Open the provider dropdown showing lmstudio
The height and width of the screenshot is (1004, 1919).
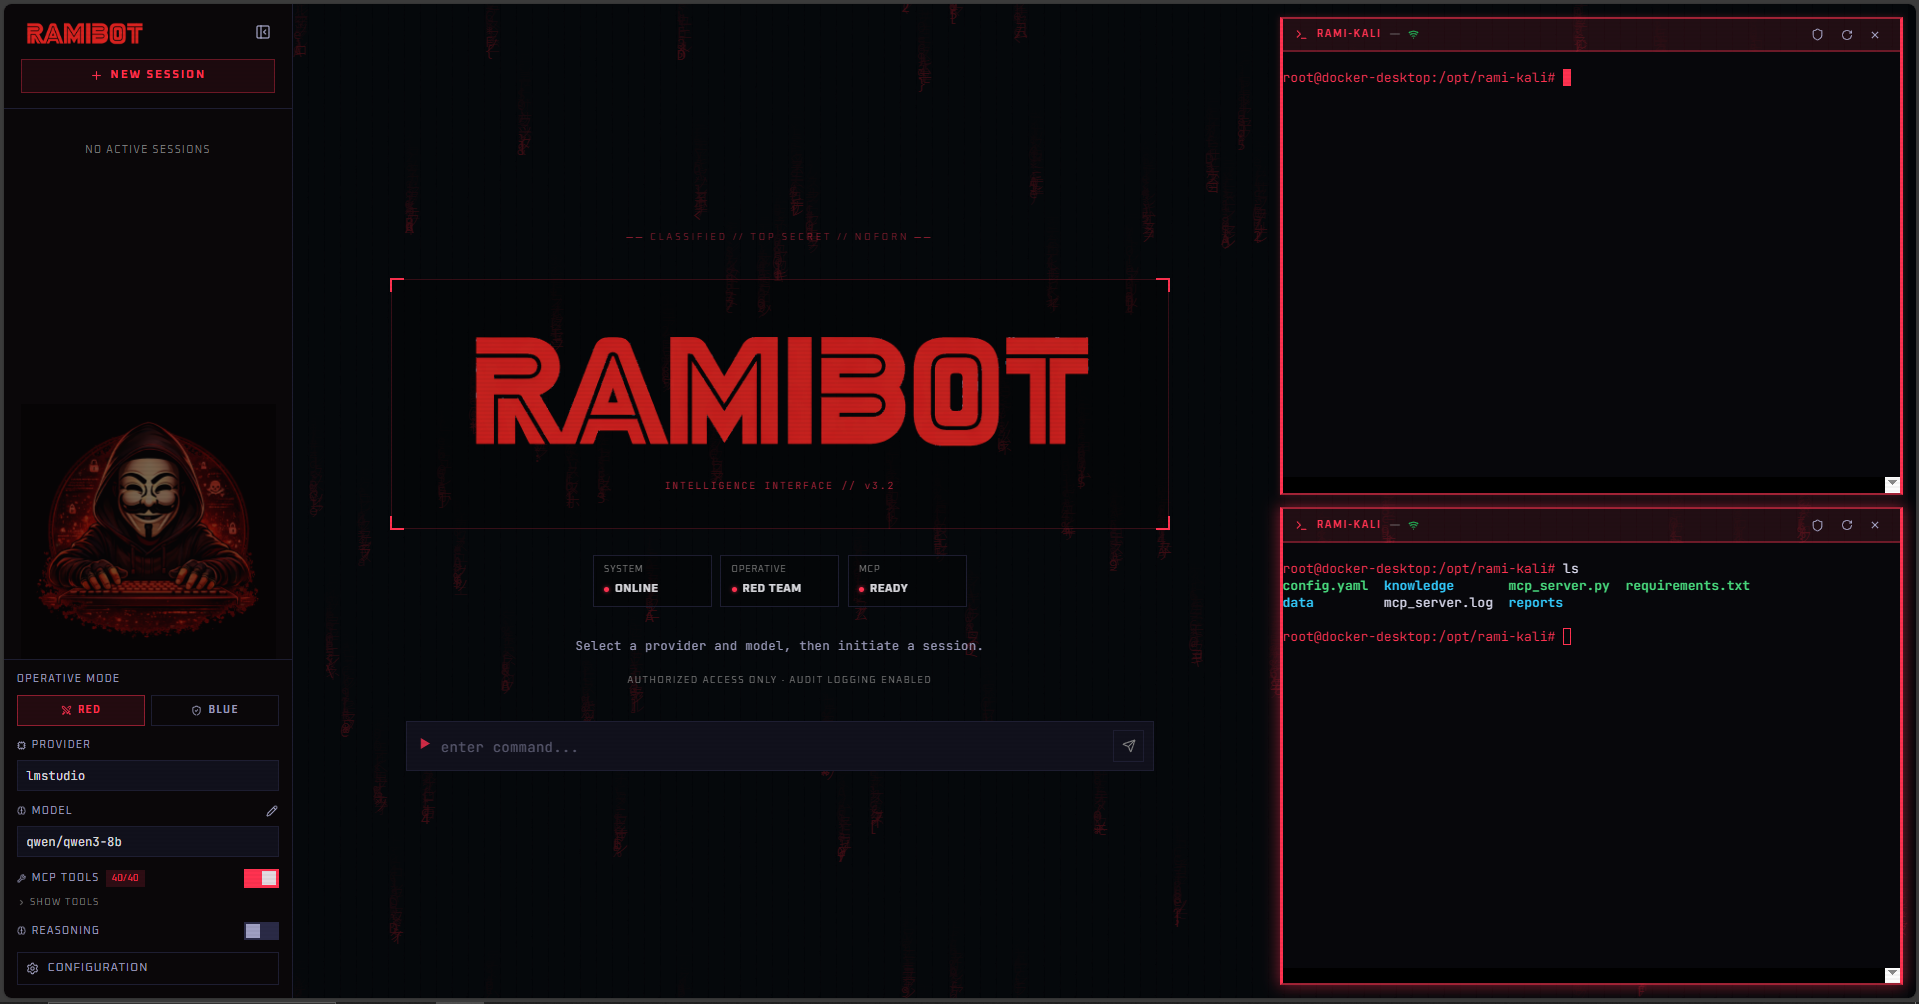[x=148, y=776]
